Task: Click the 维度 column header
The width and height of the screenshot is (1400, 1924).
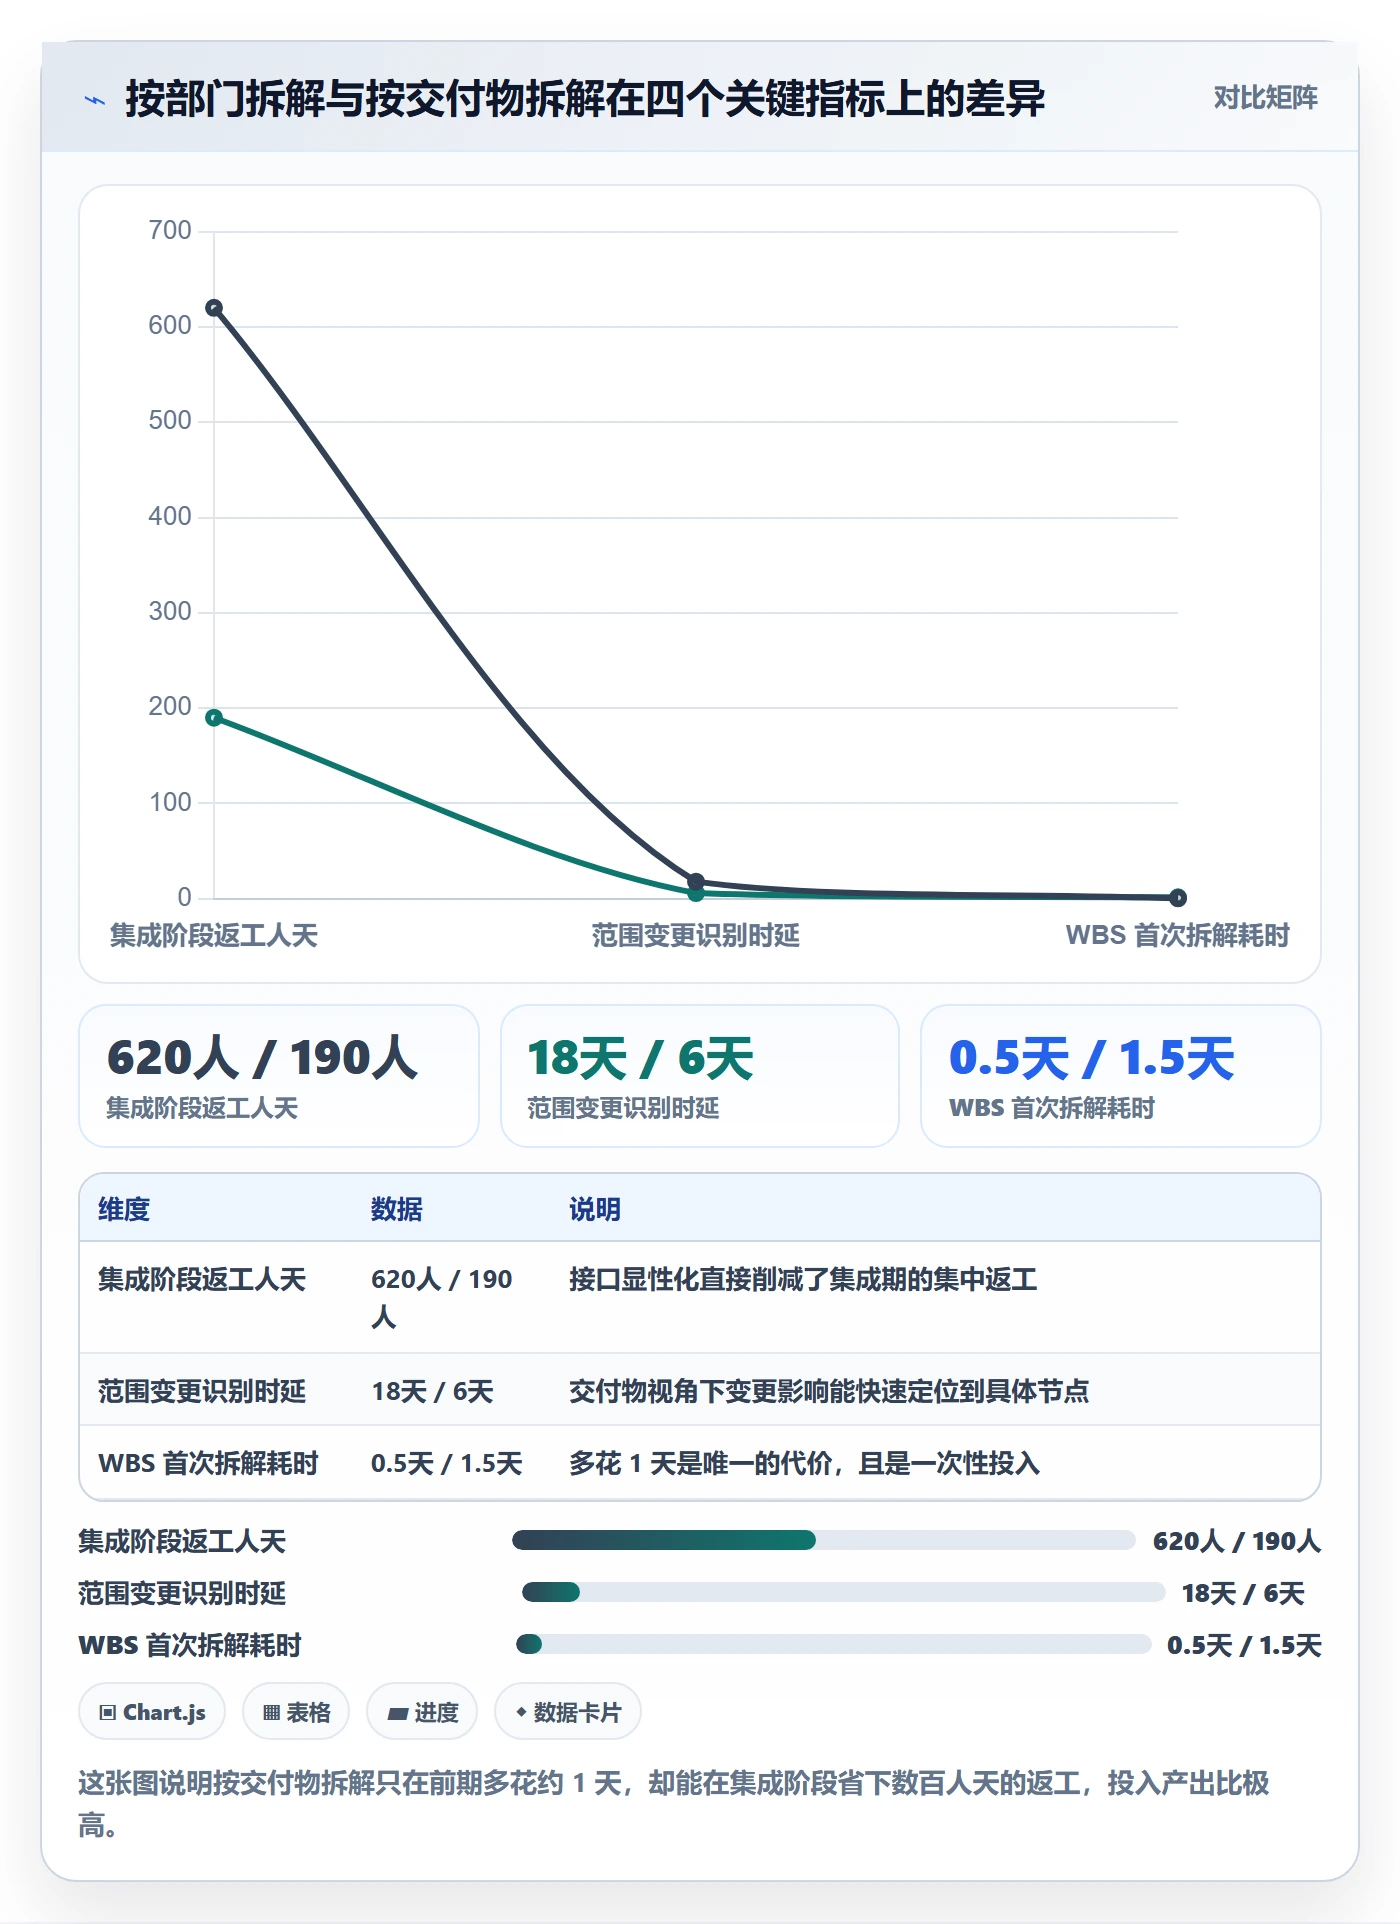Action: point(124,1209)
